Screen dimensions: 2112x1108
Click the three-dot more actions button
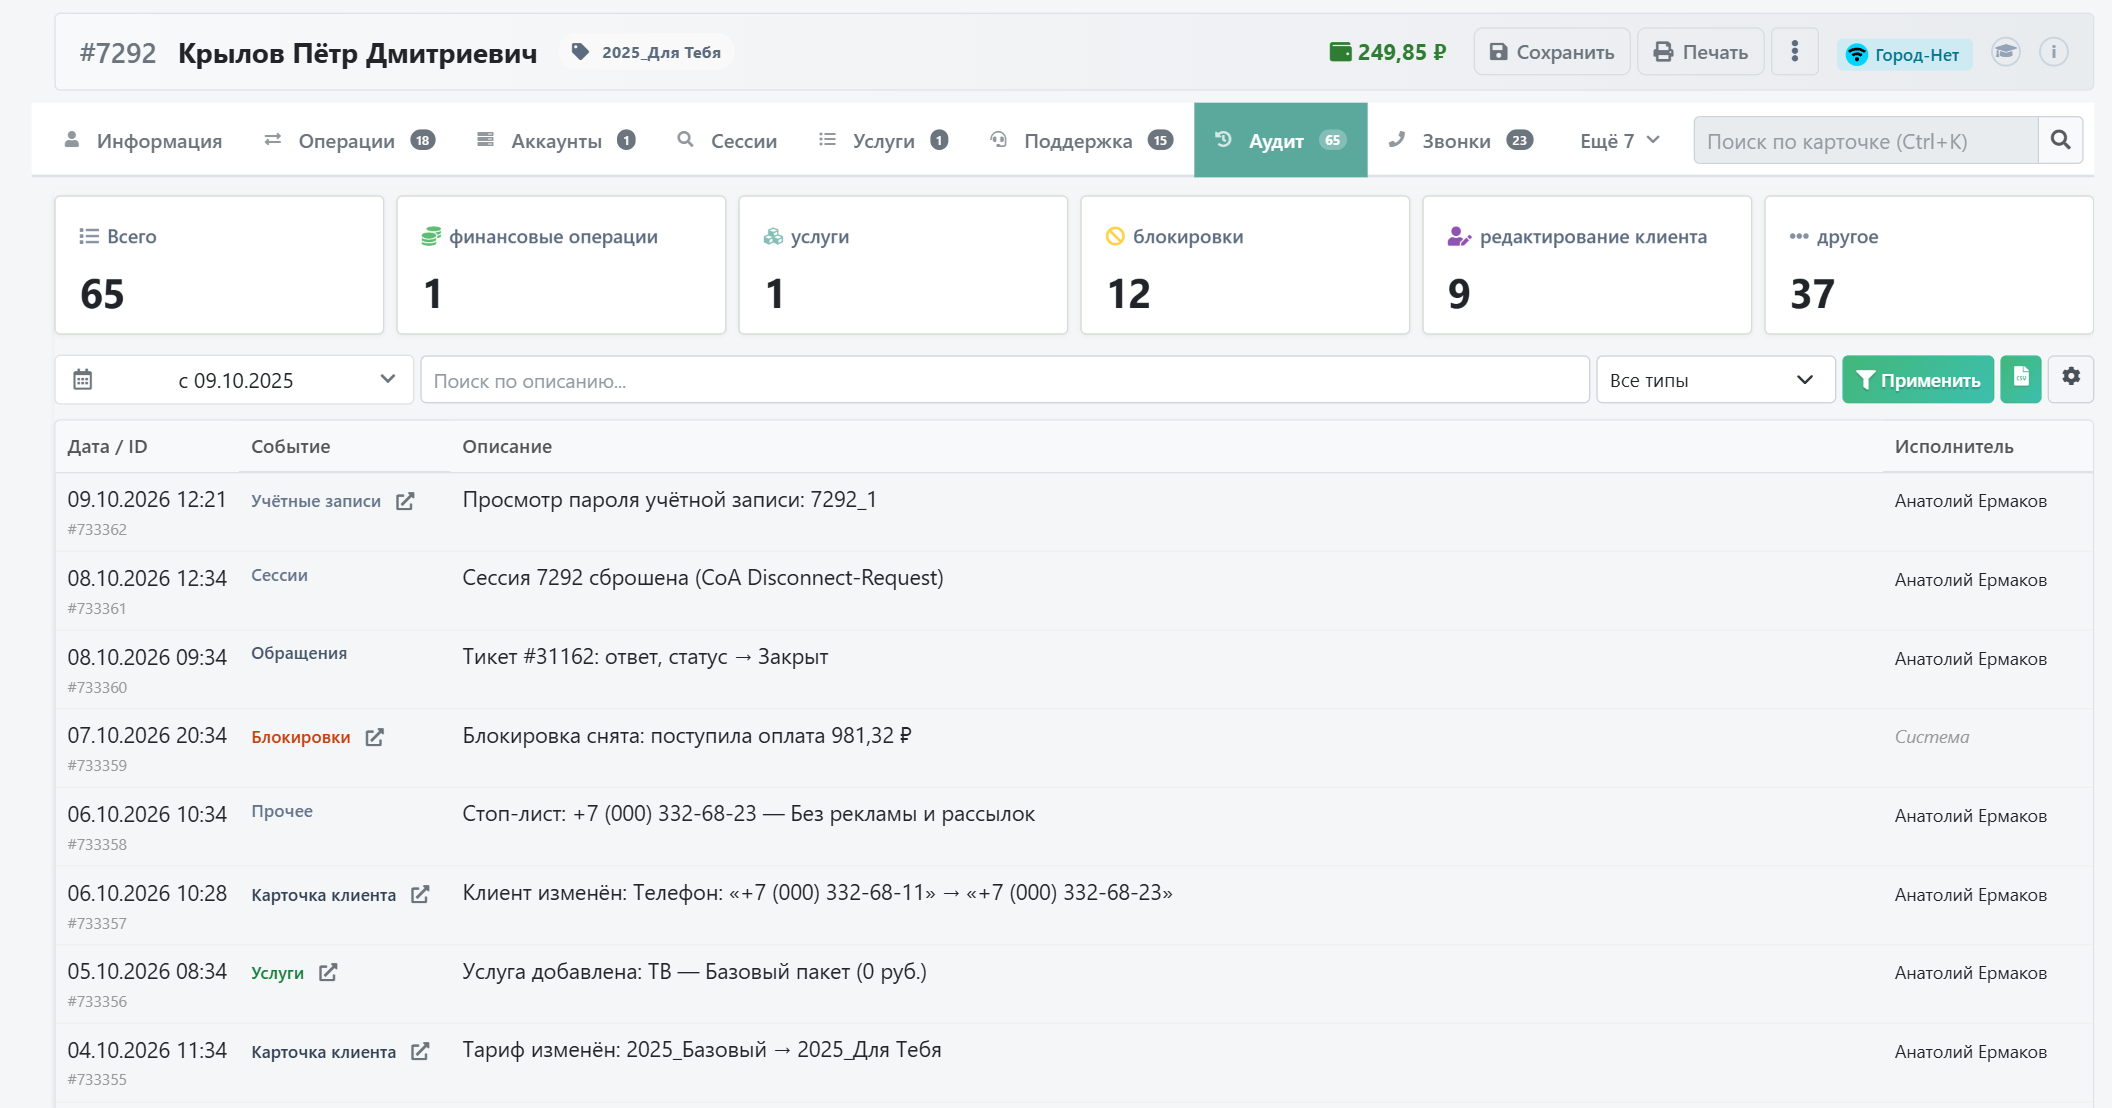[x=1795, y=52]
